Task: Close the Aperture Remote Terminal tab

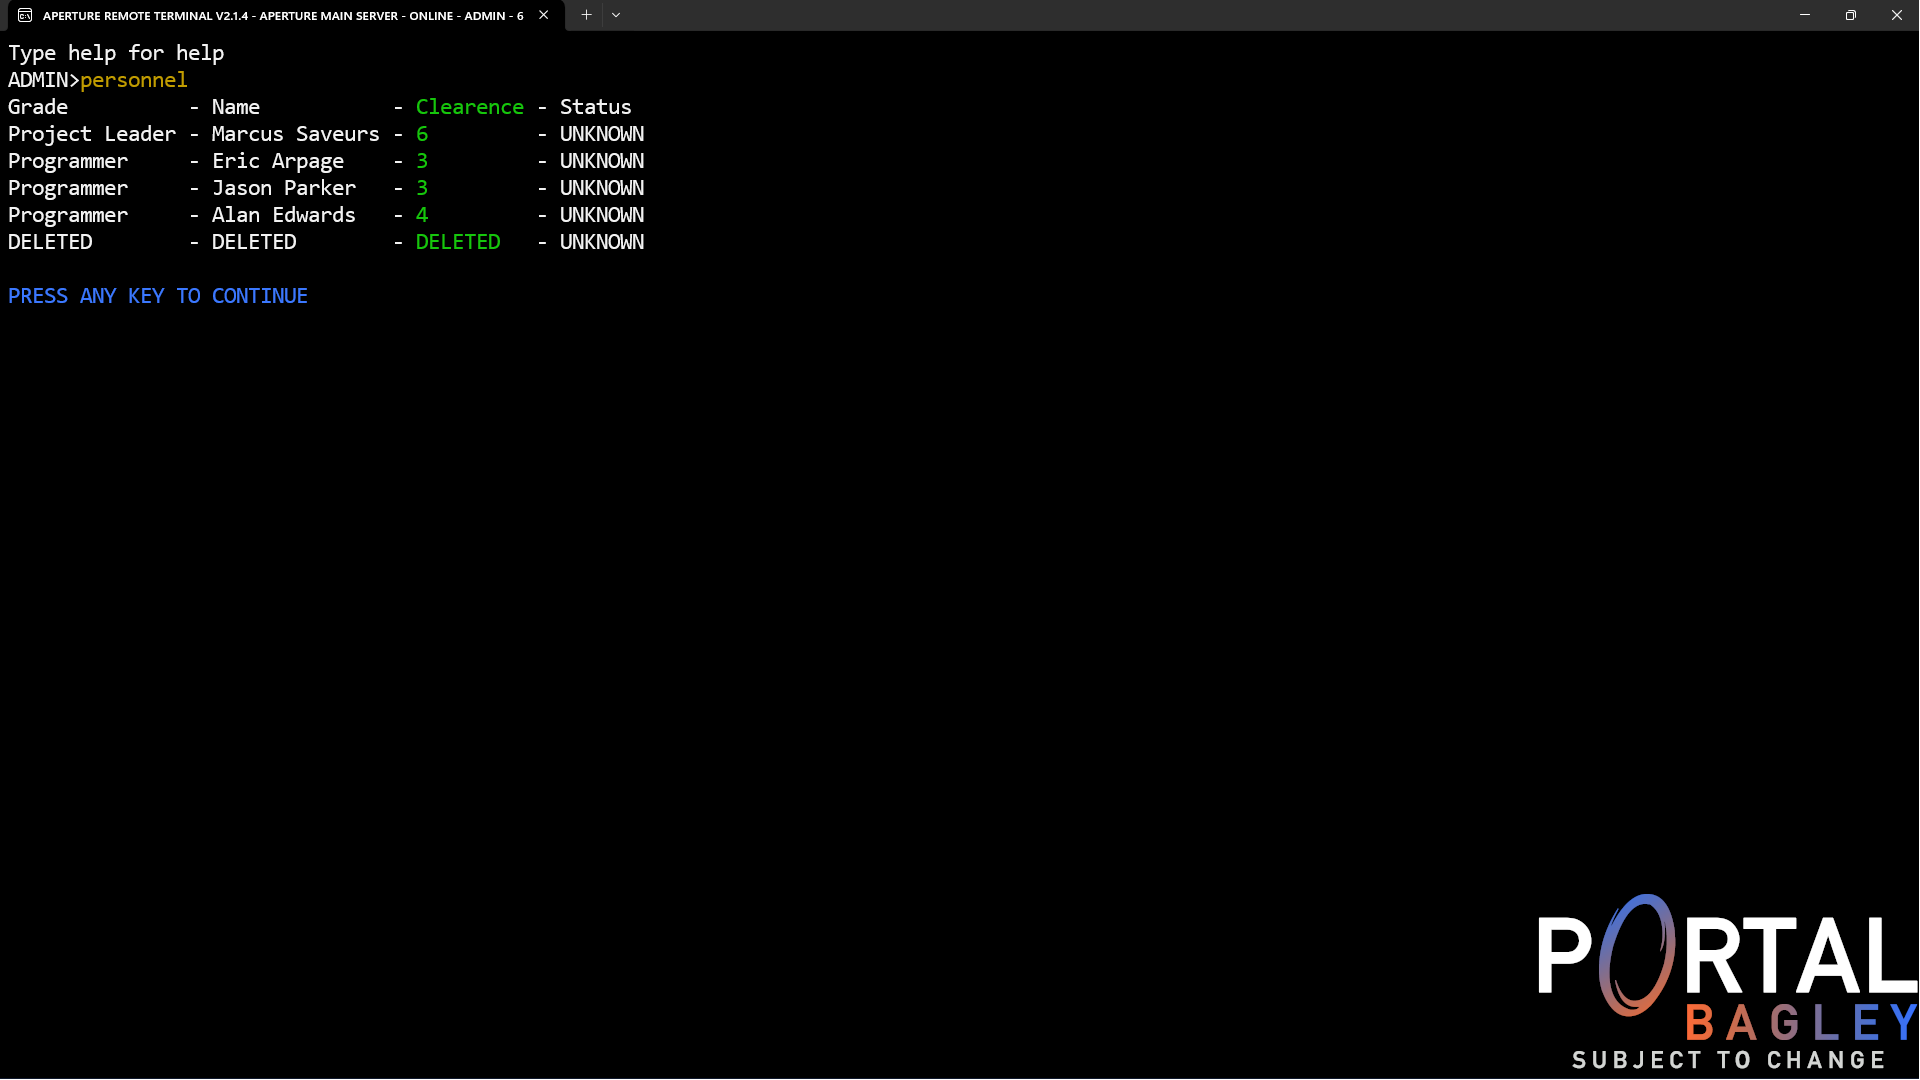Action: coord(543,15)
